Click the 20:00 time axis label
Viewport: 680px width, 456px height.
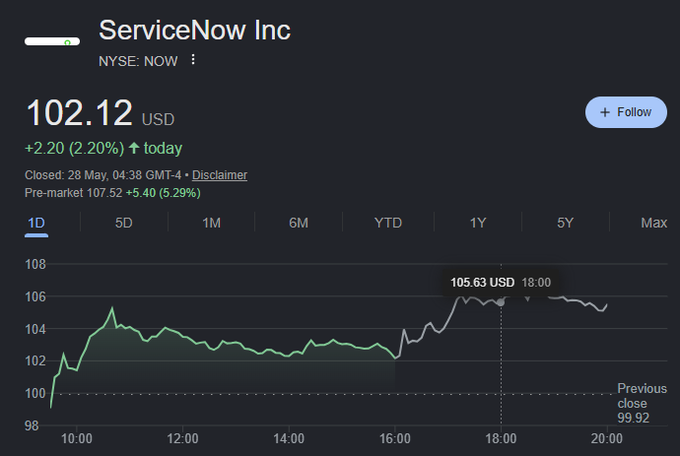tap(607, 438)
